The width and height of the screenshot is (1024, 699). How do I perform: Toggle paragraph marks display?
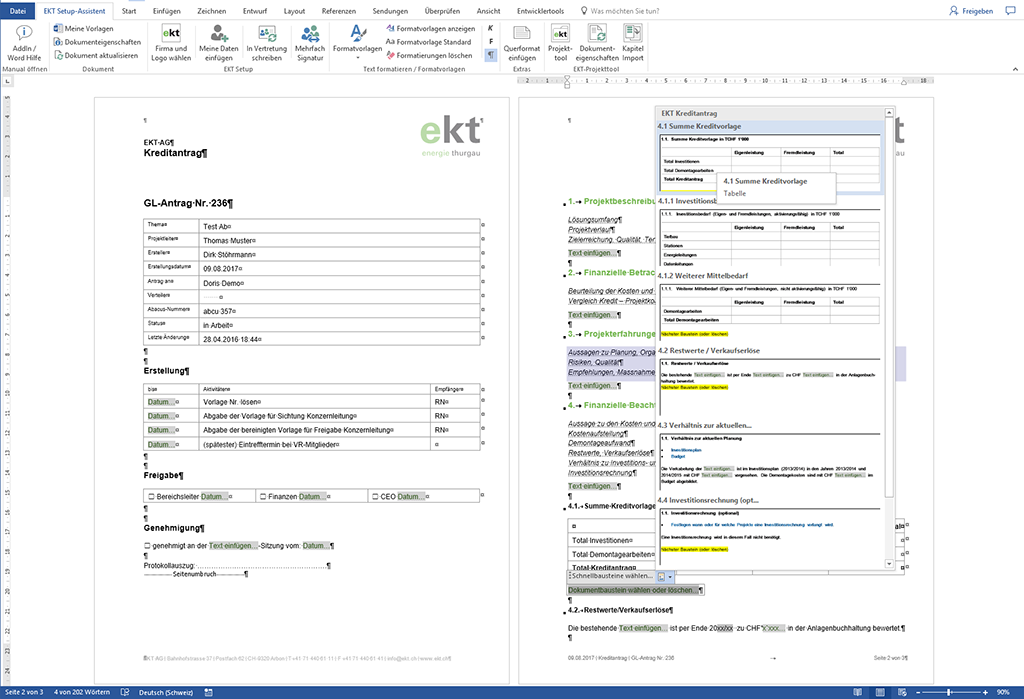[490, 56]
